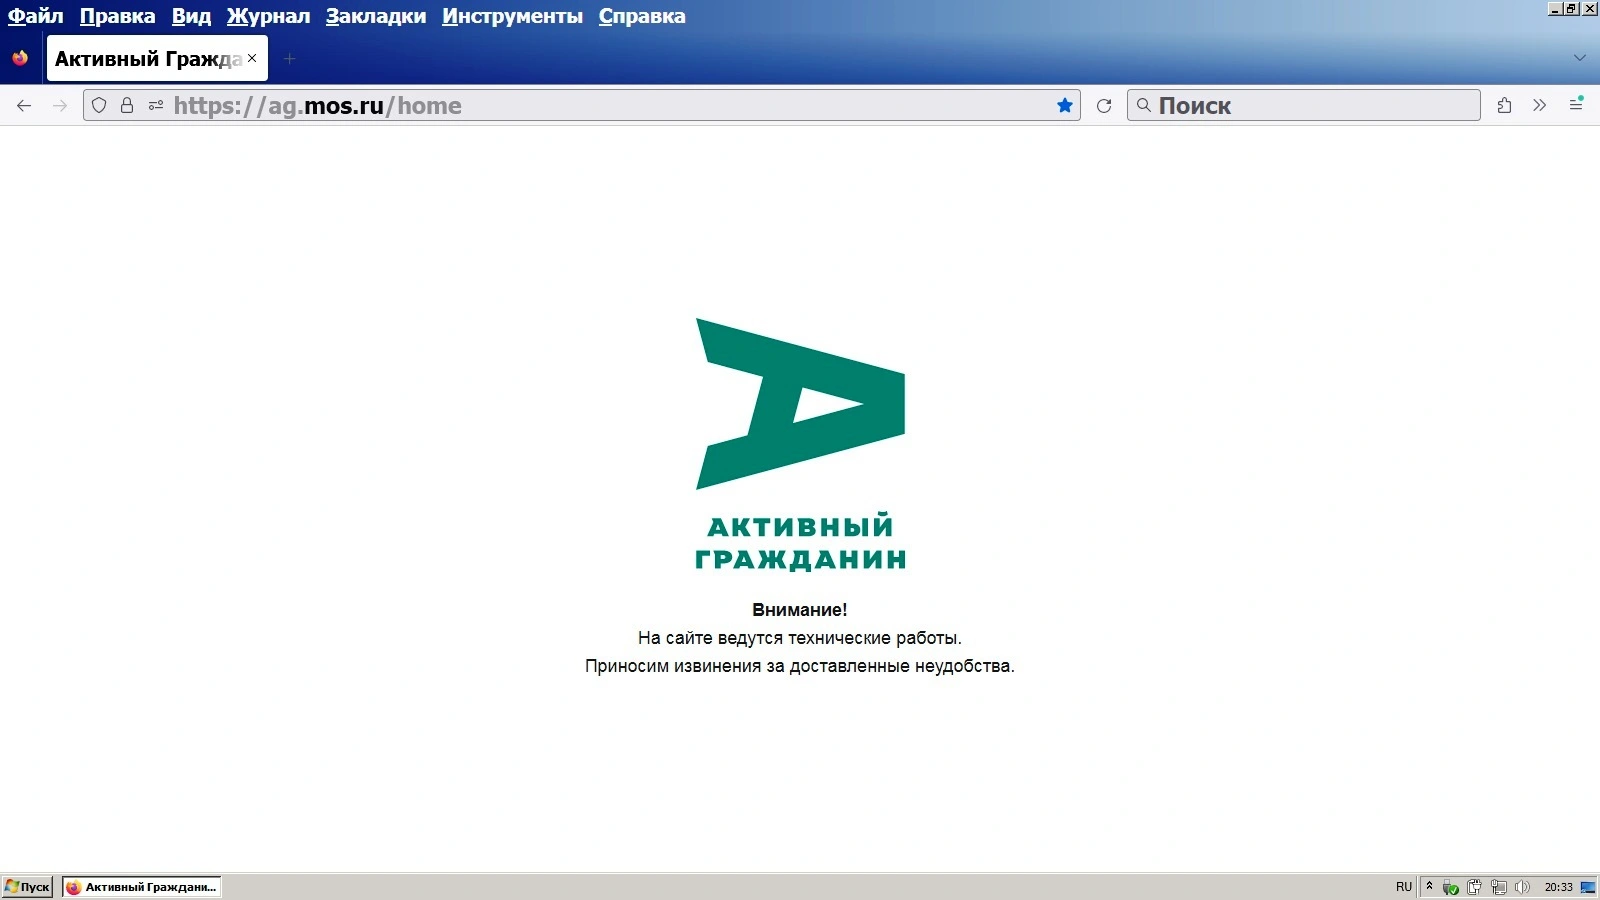Open the Справка menu

pos(642,16)
